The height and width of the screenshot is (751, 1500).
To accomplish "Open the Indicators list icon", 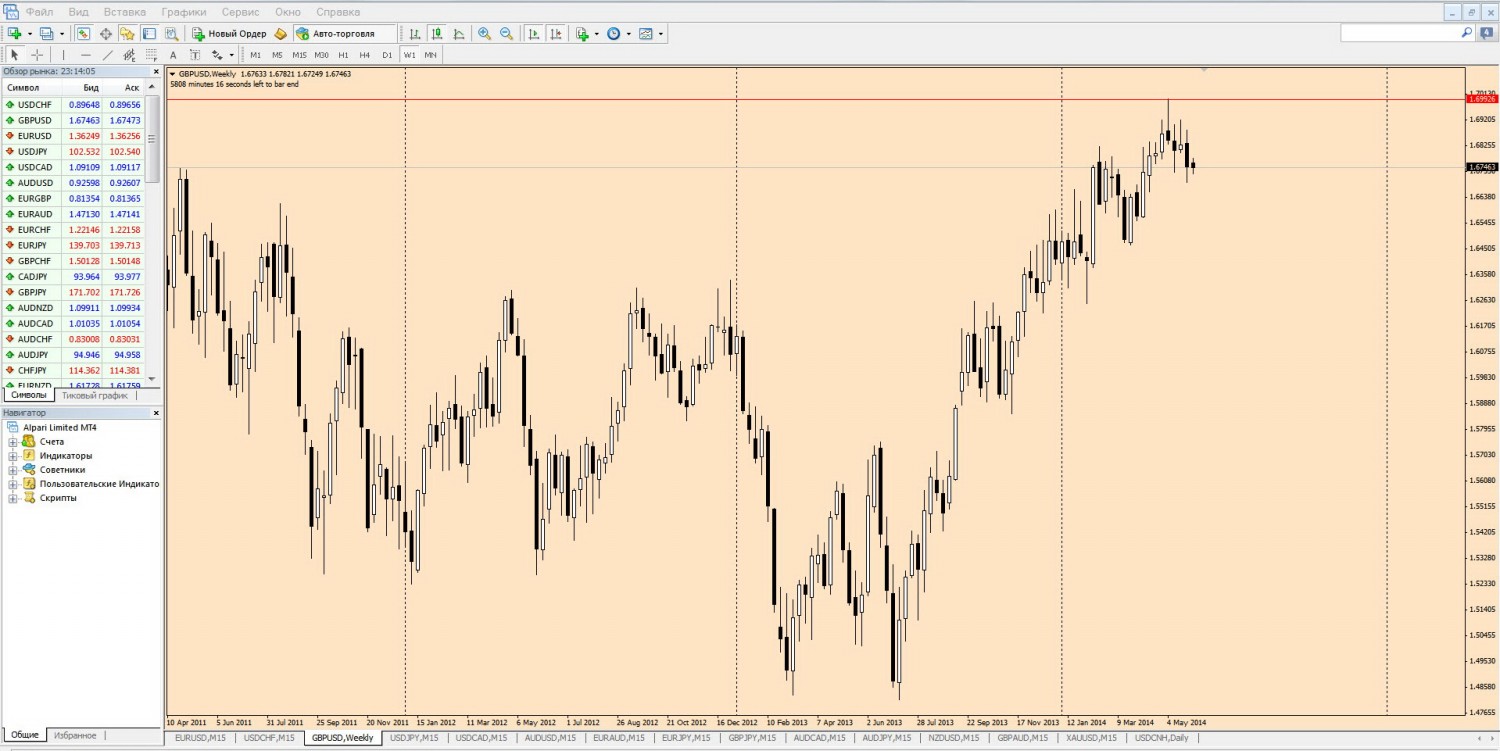I will tap(583, 33).
